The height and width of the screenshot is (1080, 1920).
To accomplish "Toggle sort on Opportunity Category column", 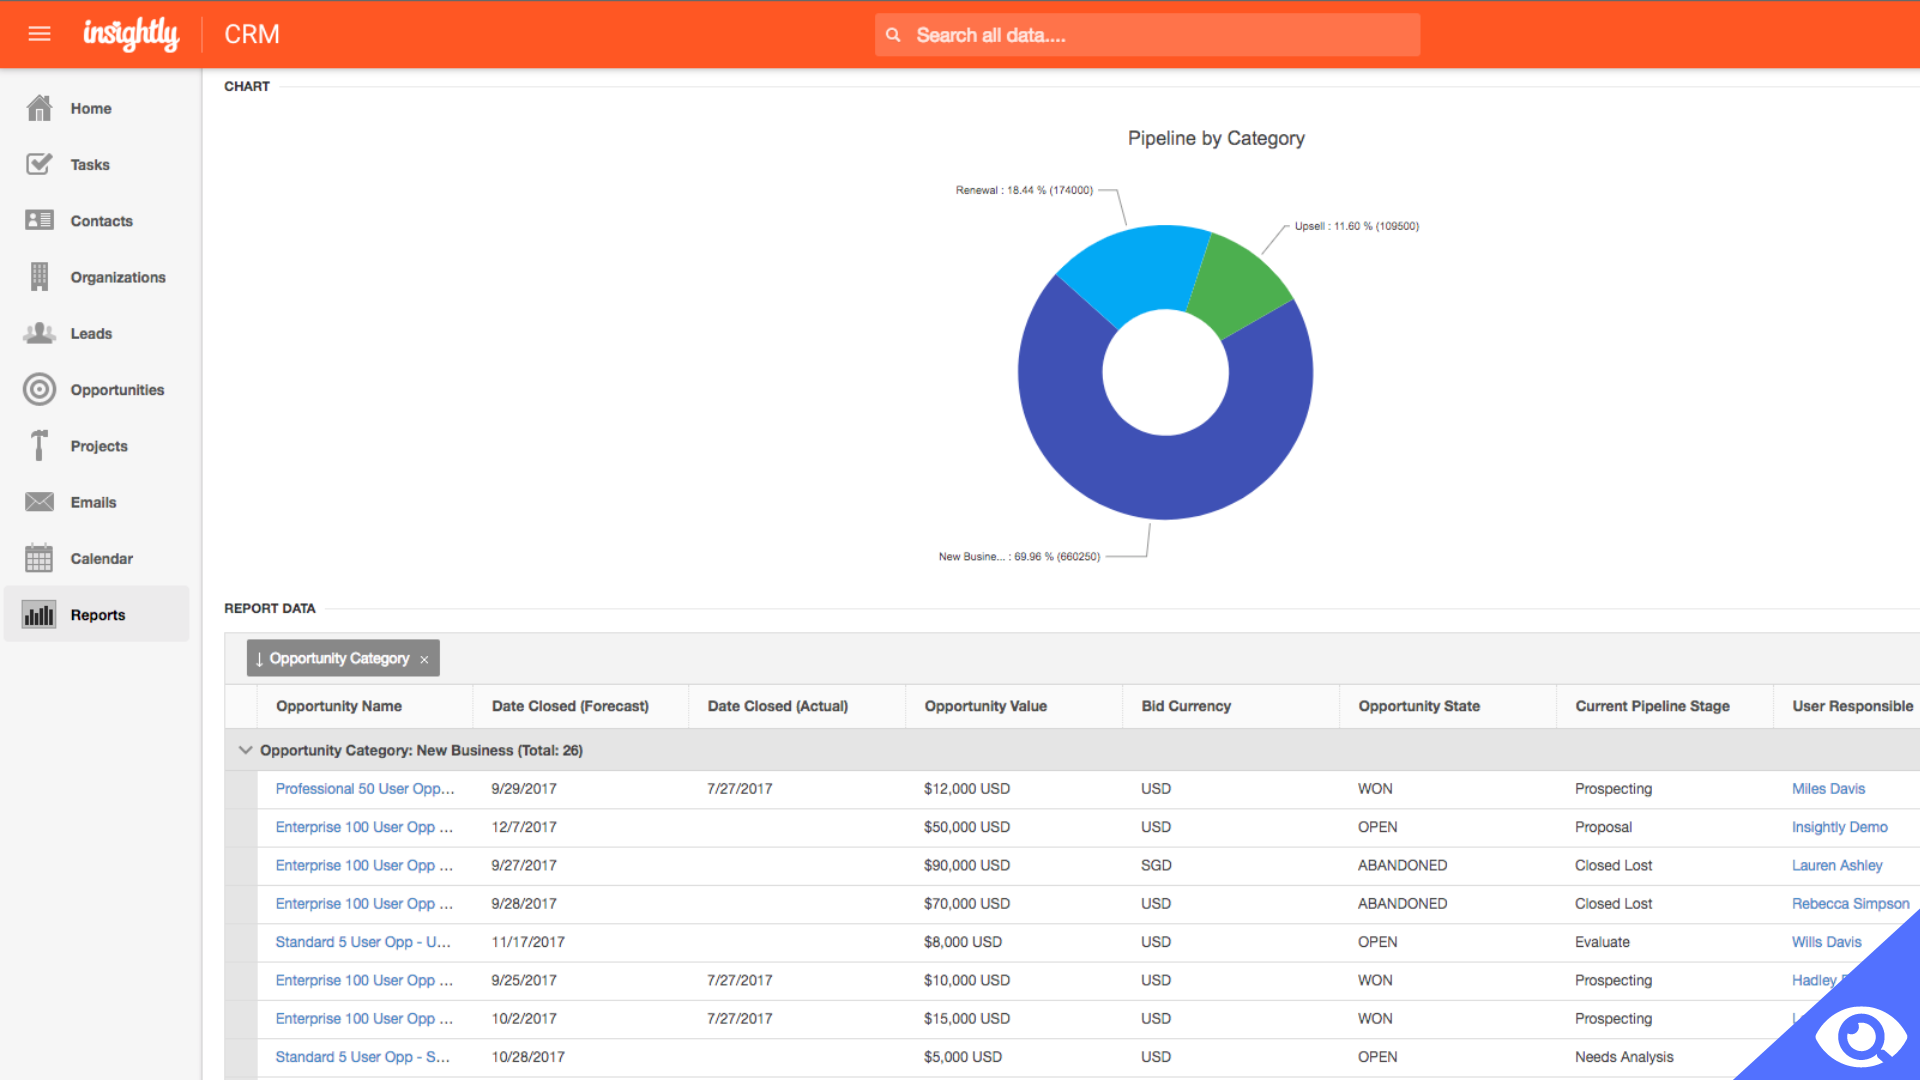I will pyautogui.click(x=260, y=658).
